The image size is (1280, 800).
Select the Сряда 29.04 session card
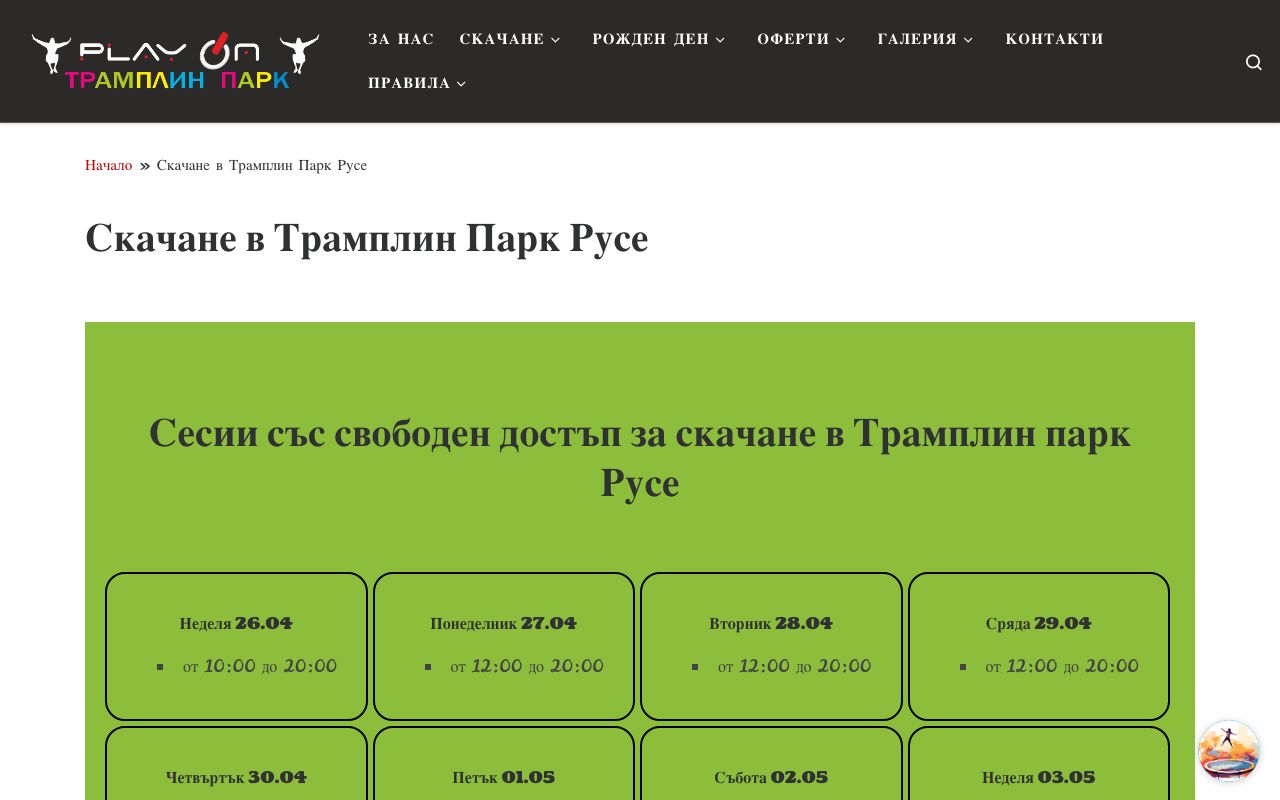click(x=1039, y=646)
